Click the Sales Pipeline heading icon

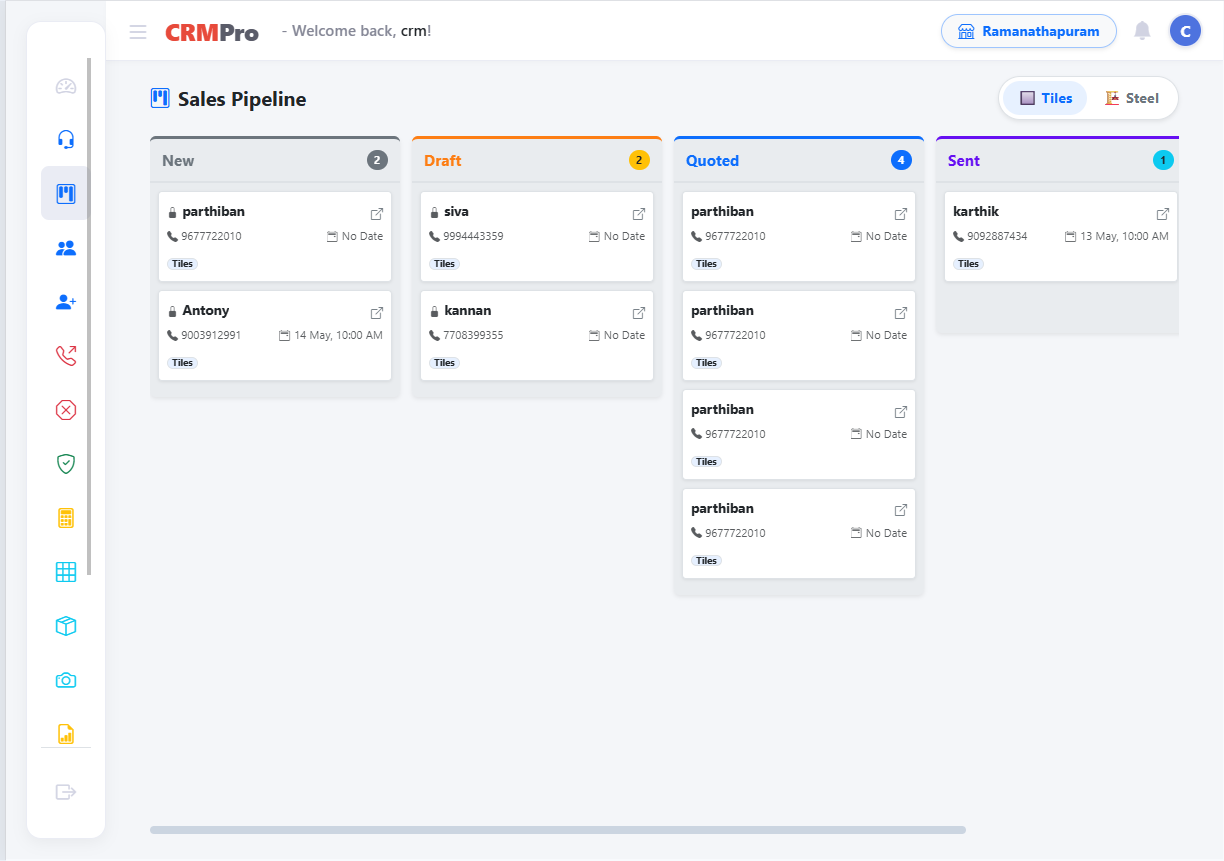pos(160,98)
